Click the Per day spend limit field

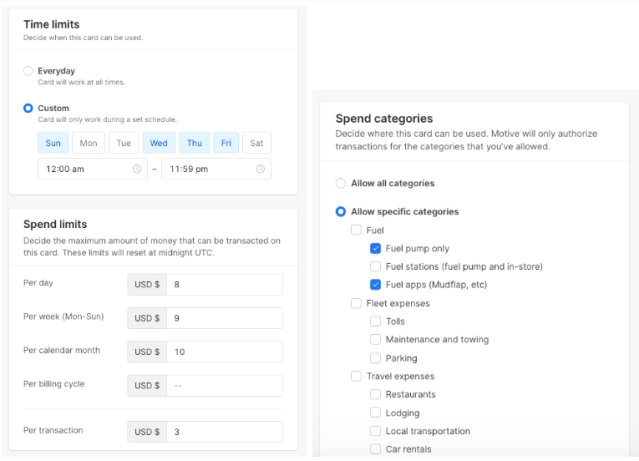223,285
